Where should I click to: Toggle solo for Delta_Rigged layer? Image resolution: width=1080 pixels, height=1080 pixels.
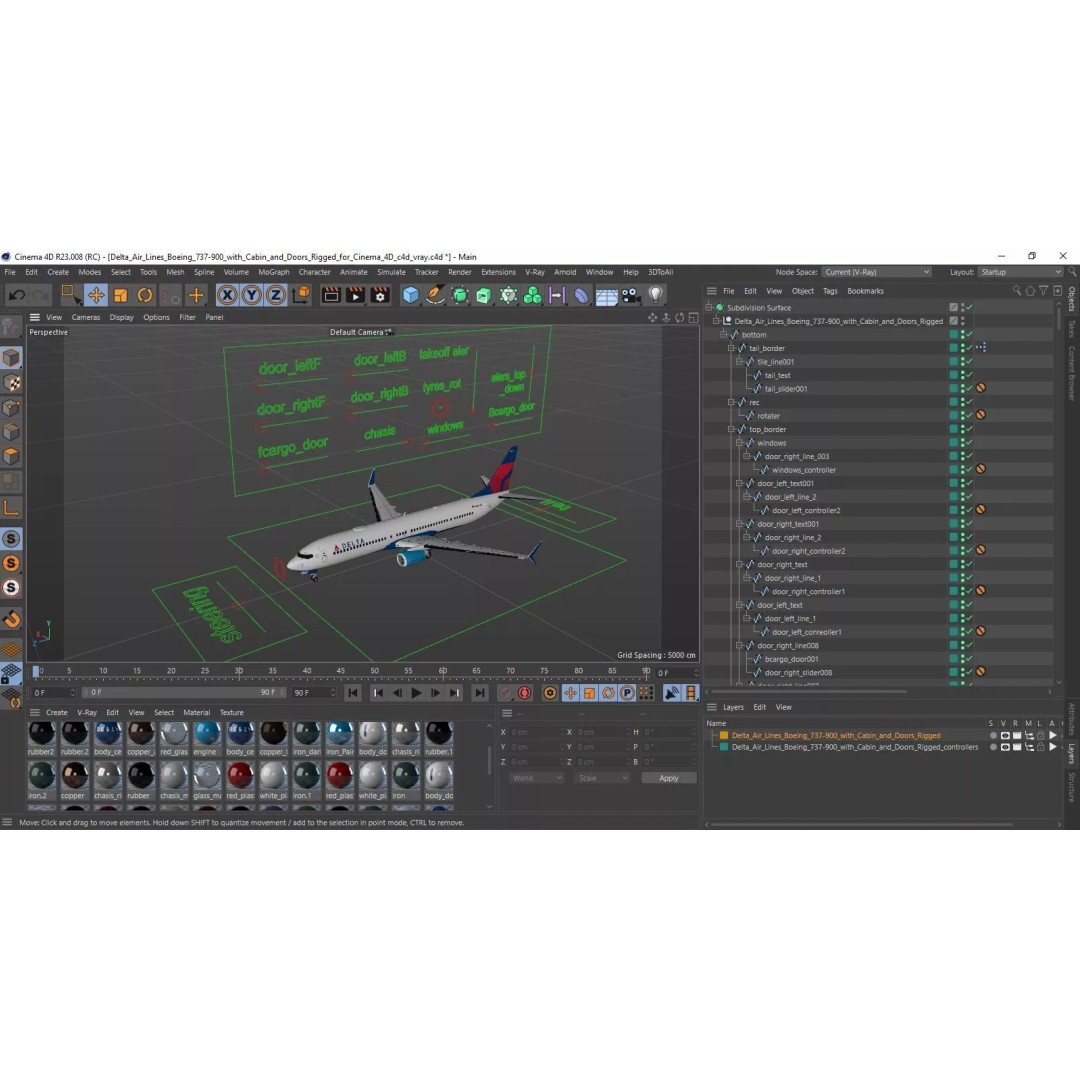pyautogui.click(x=993, y=736)
